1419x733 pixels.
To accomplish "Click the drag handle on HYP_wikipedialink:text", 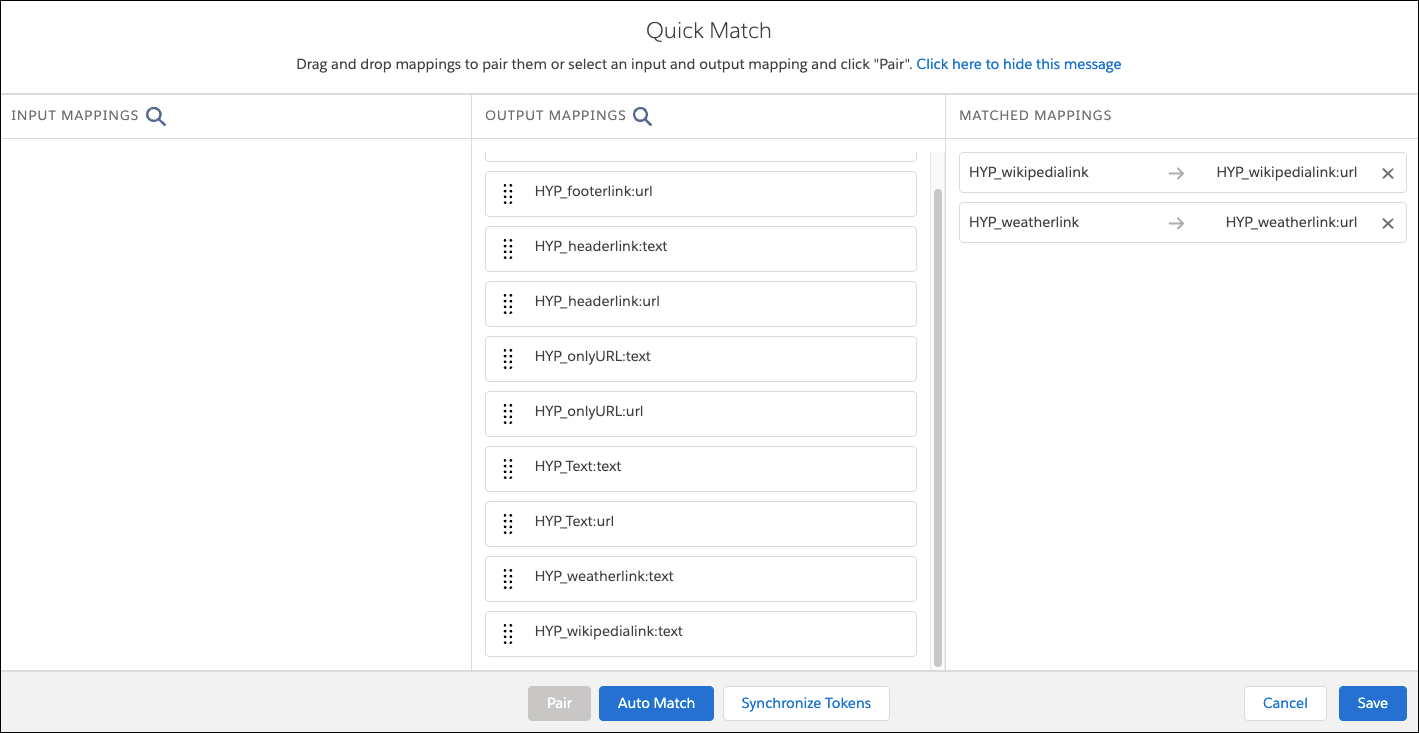I will [509, 633].
